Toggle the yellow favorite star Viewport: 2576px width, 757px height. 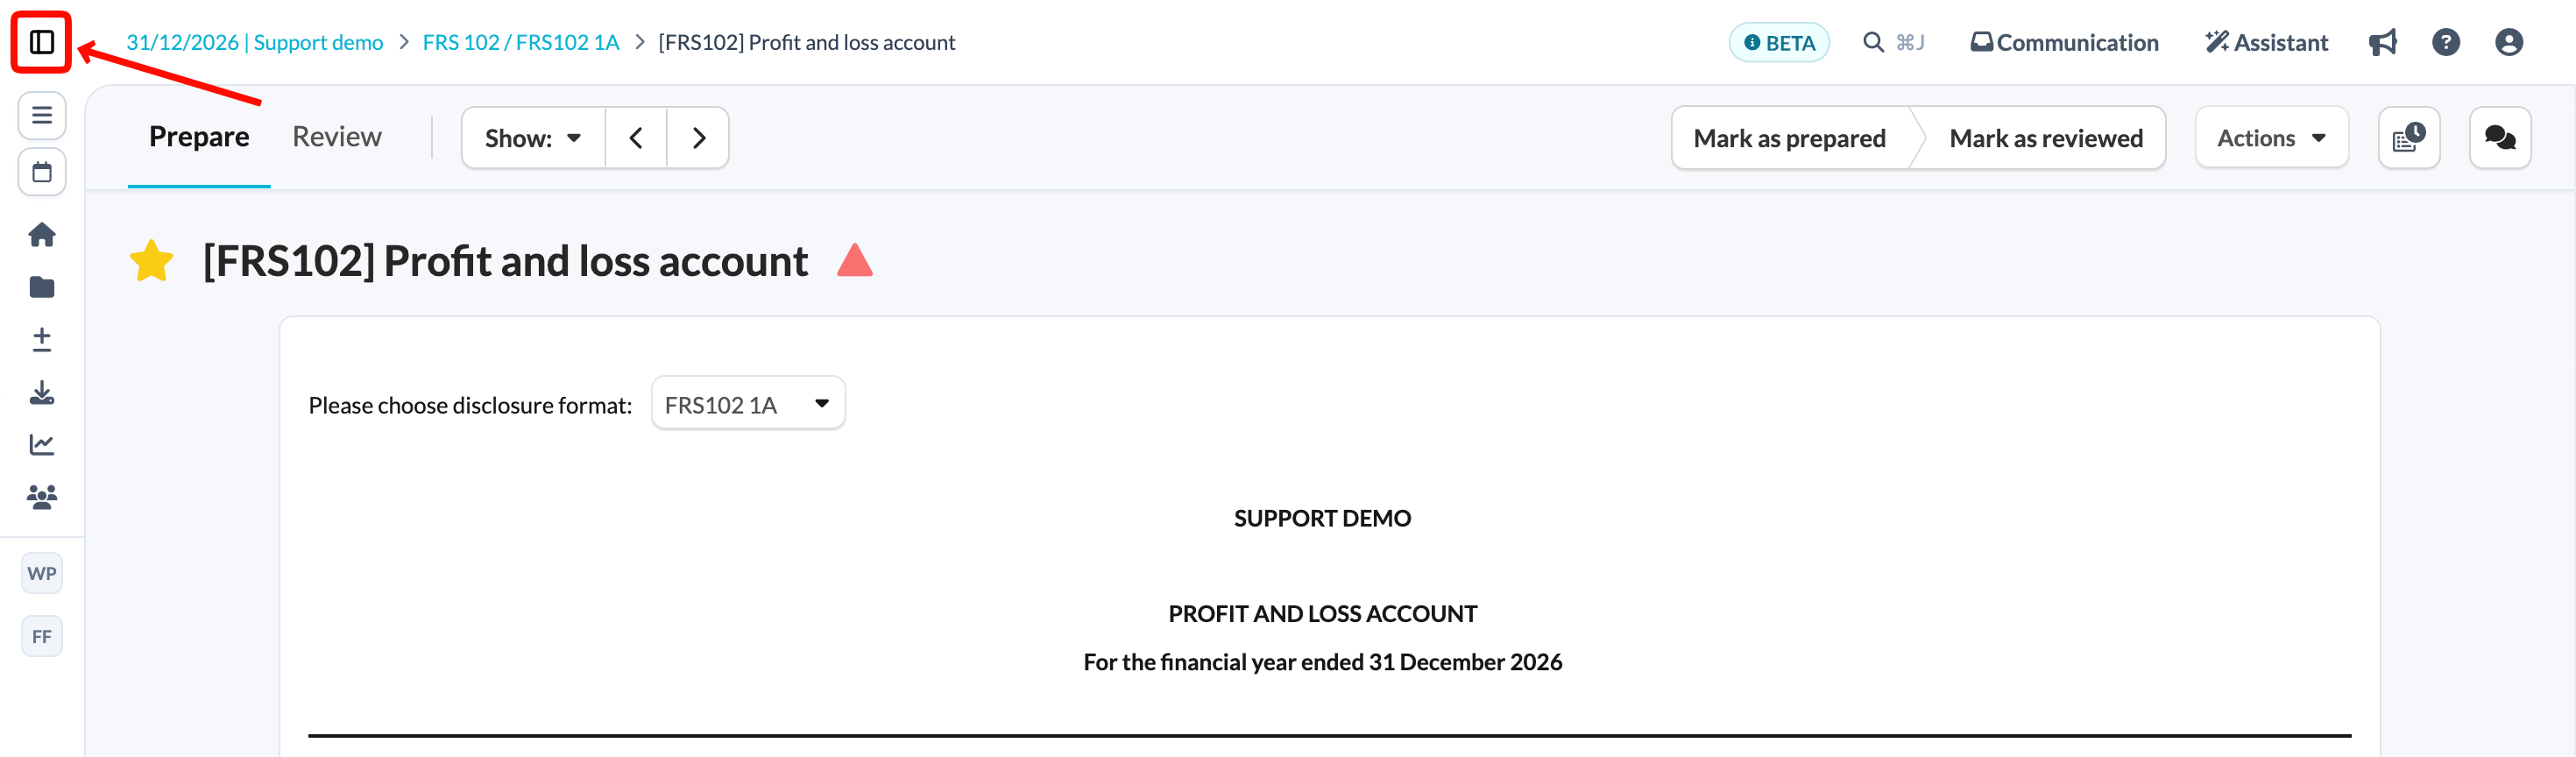pyautogui.click(x=152, y=261)
